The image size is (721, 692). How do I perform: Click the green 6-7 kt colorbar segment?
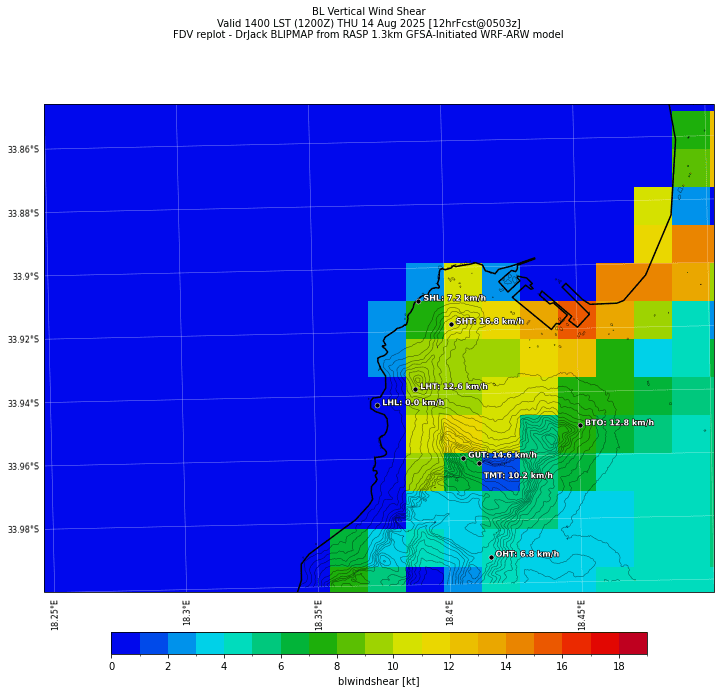tap(295, 643)
